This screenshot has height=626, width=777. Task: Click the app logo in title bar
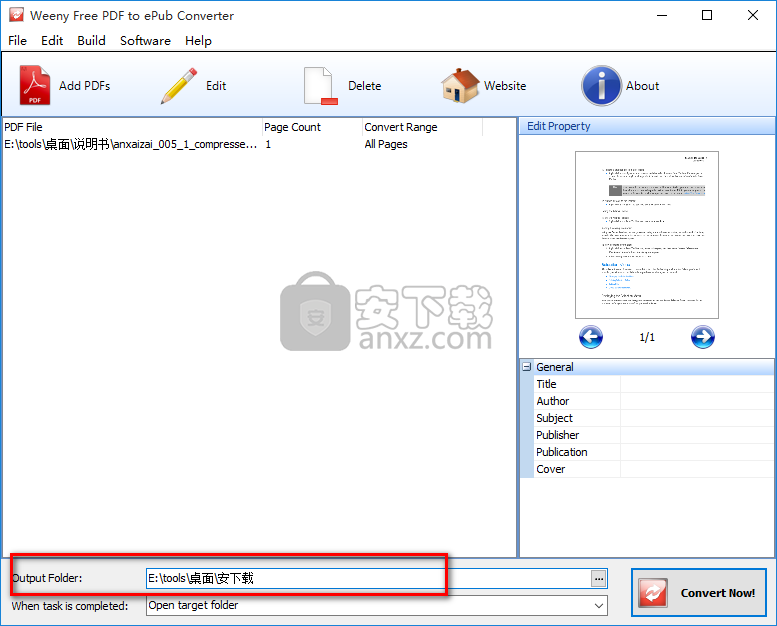[x=16, y=15]
